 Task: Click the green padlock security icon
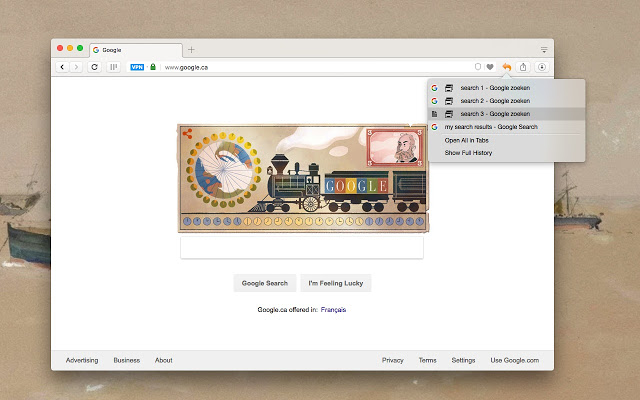pos(153,67)
